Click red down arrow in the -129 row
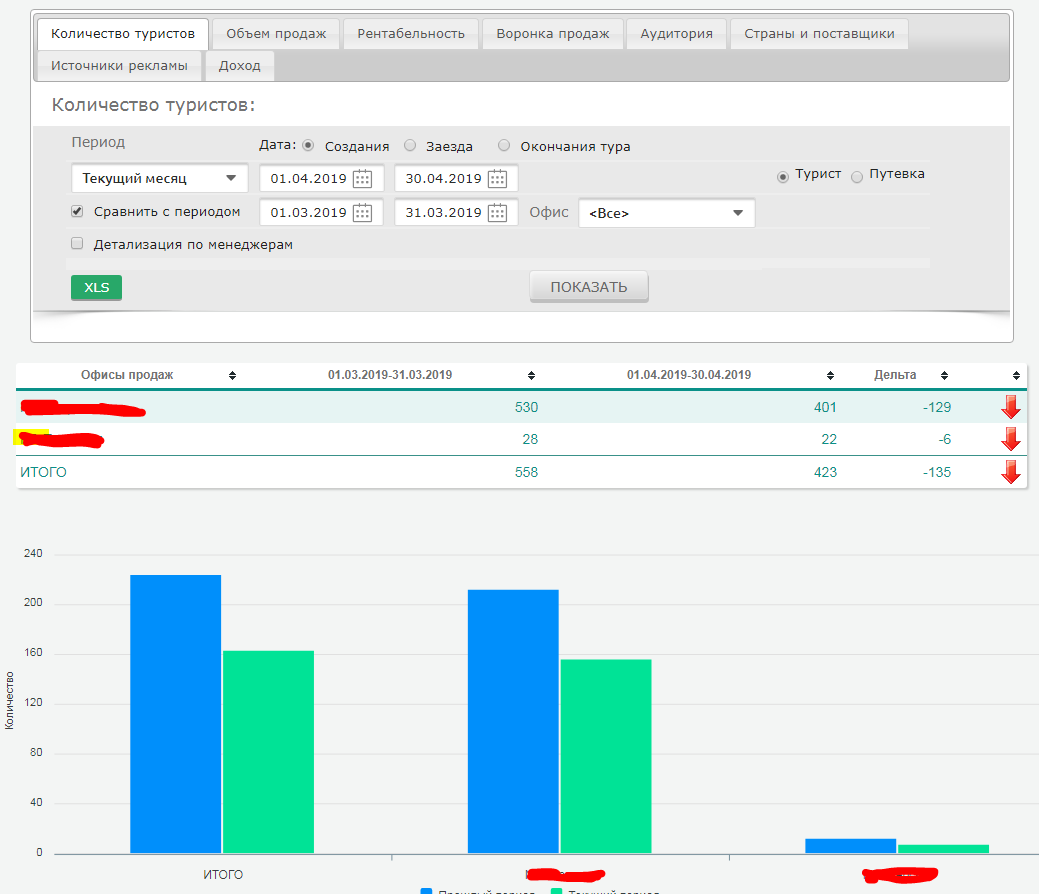Screen dimensions: 1039x894 (x=1011, y=407)
